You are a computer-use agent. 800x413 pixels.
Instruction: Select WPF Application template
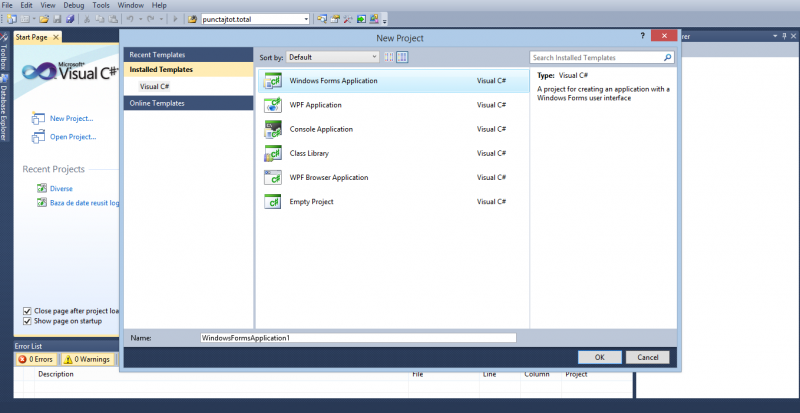coord(393,105)
